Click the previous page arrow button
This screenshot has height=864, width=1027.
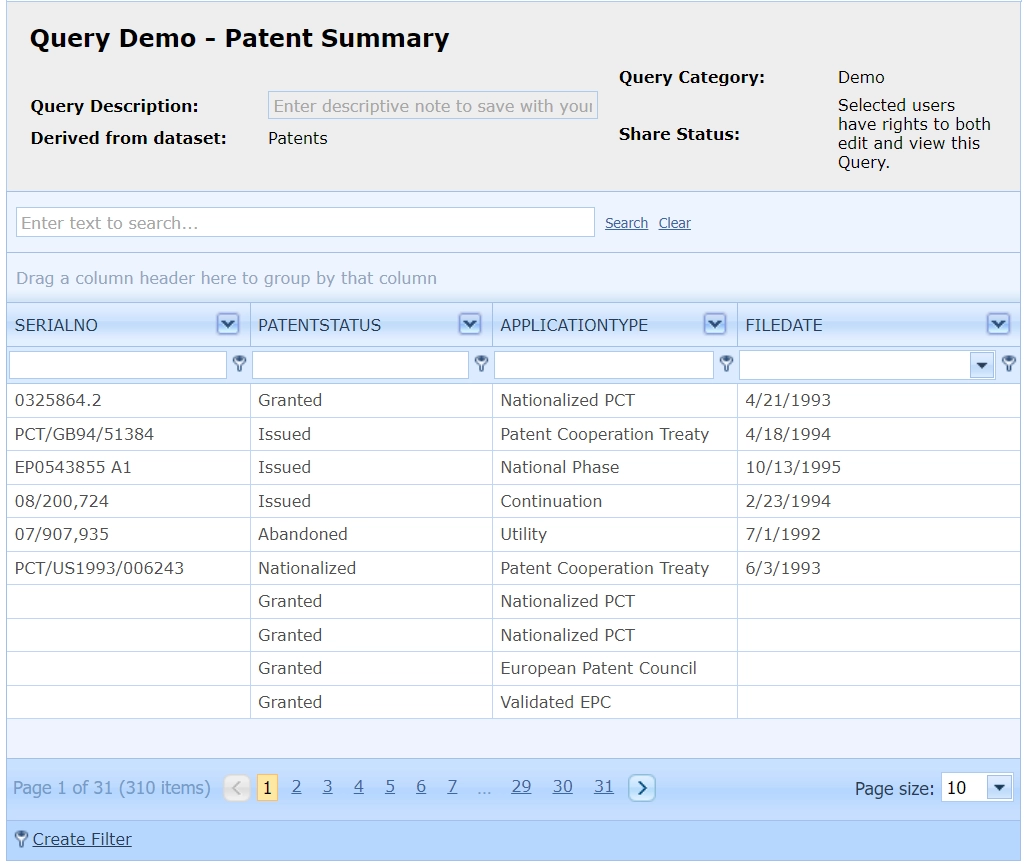[x=237, y=788]
